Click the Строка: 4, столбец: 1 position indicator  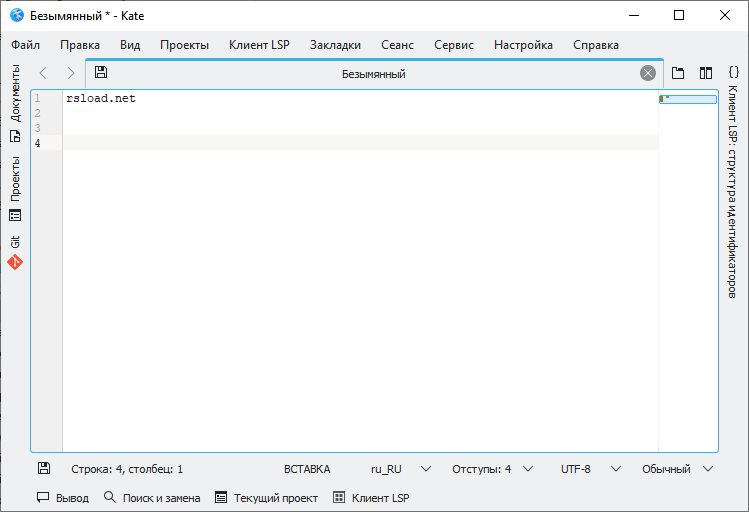(127, 469)
